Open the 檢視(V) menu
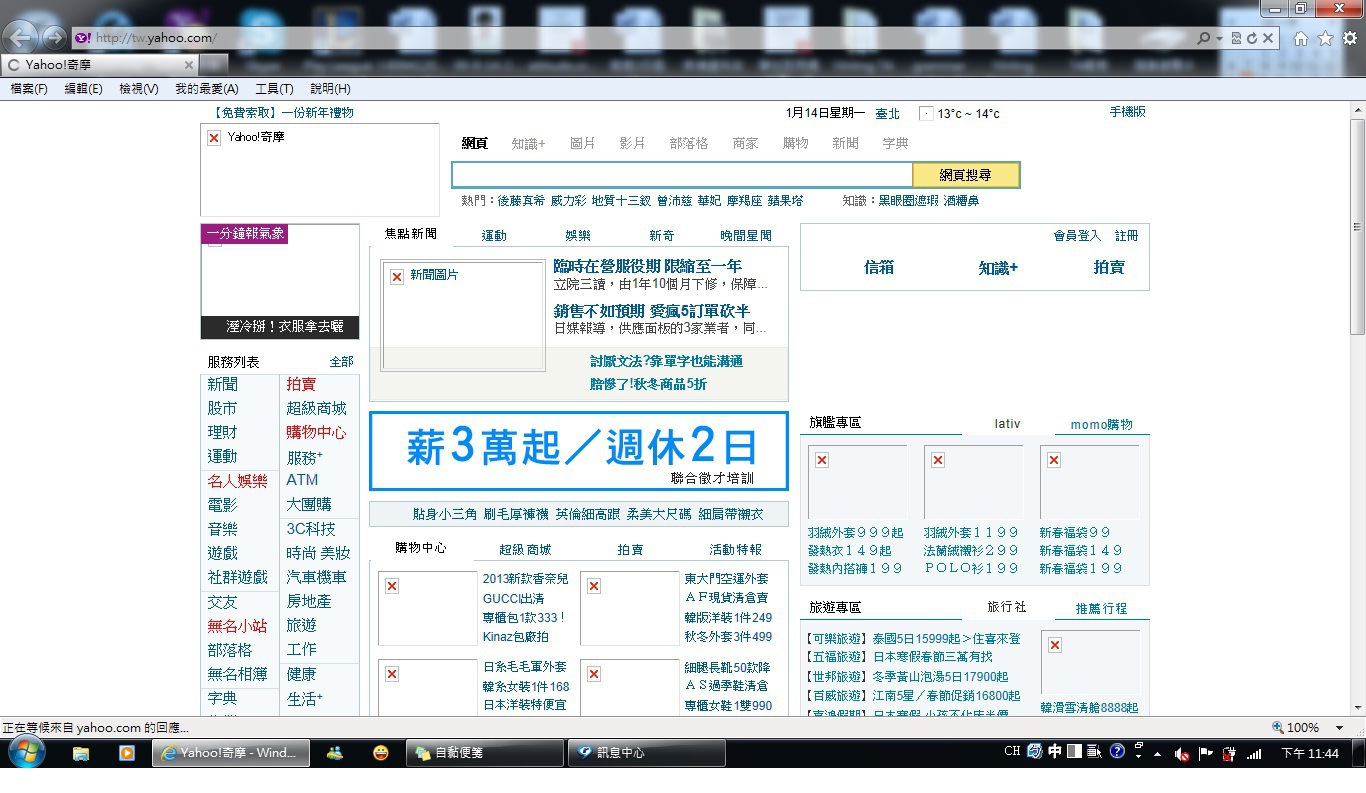Screen dimensions: 1366x793 (139, 89)
